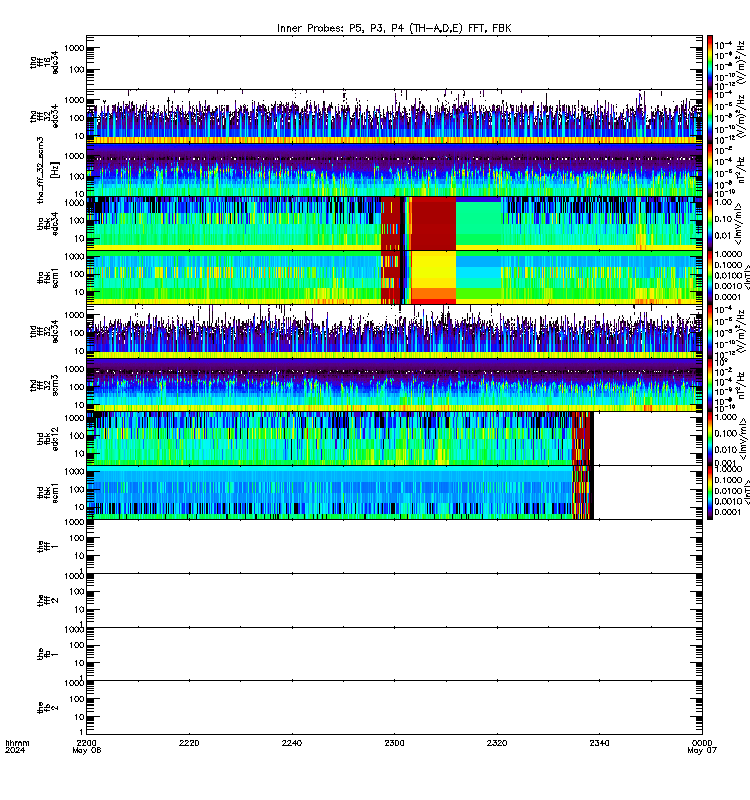The image size is (750, 800).
Task: Click the plot title "Inner Probes: P5, P3, P4 (TH-A,D,E) FFT, FBK"
Action: click(x=394, y=29)
